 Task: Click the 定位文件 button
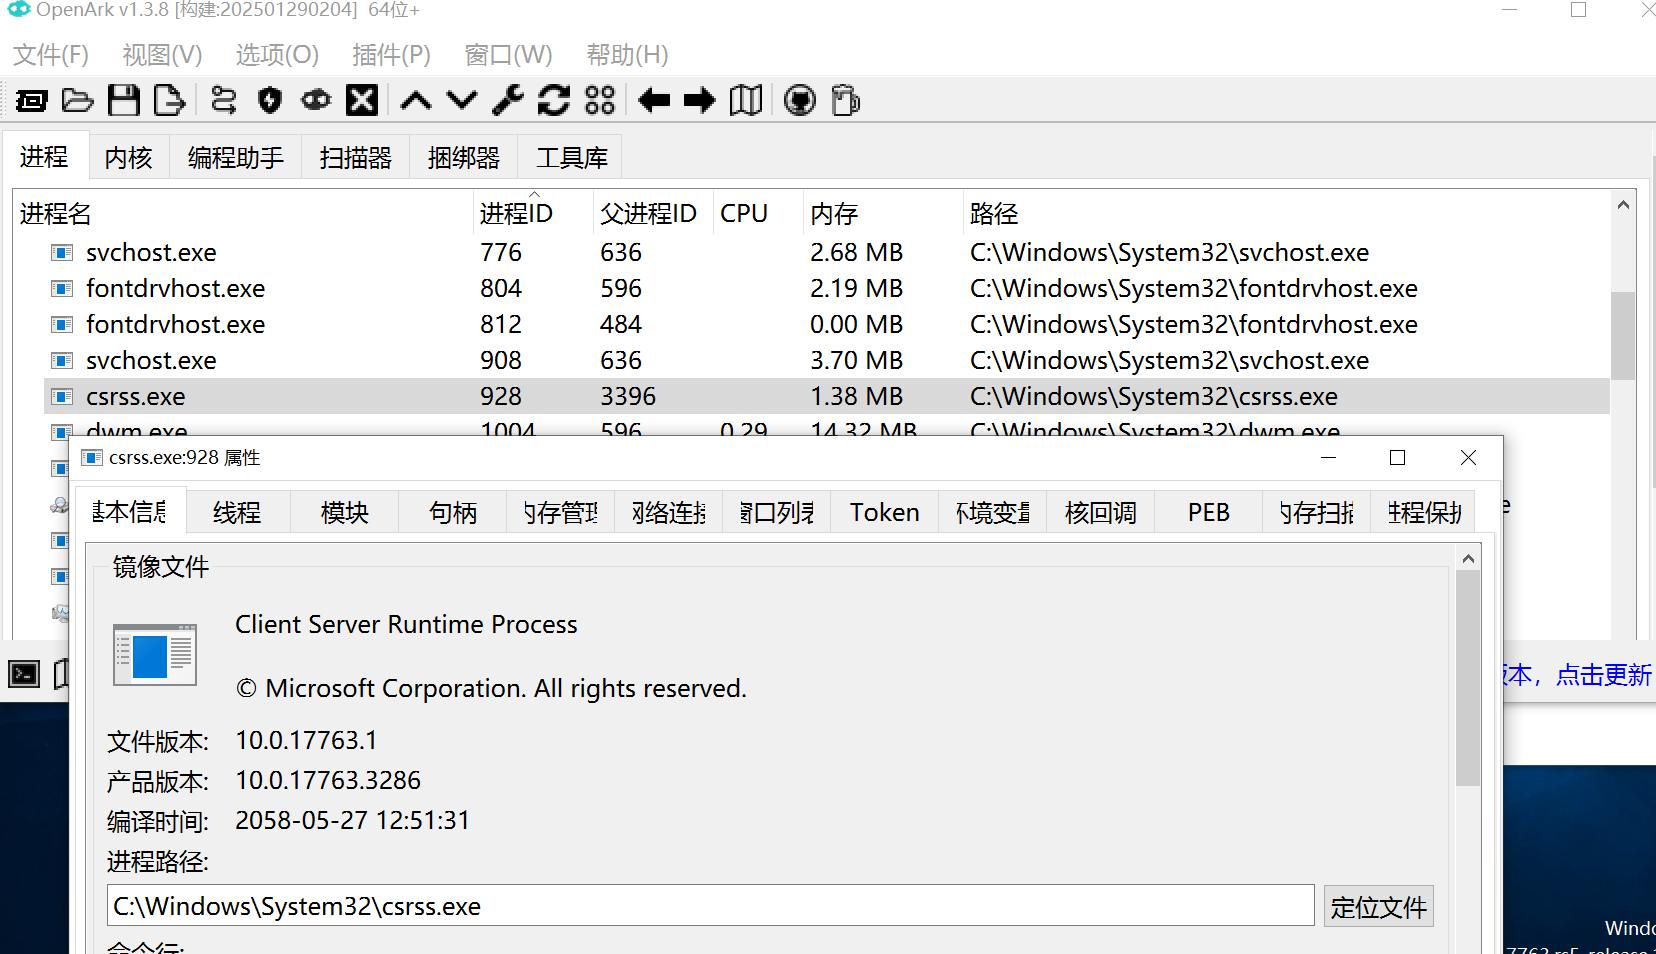(x=1378, y=907)
